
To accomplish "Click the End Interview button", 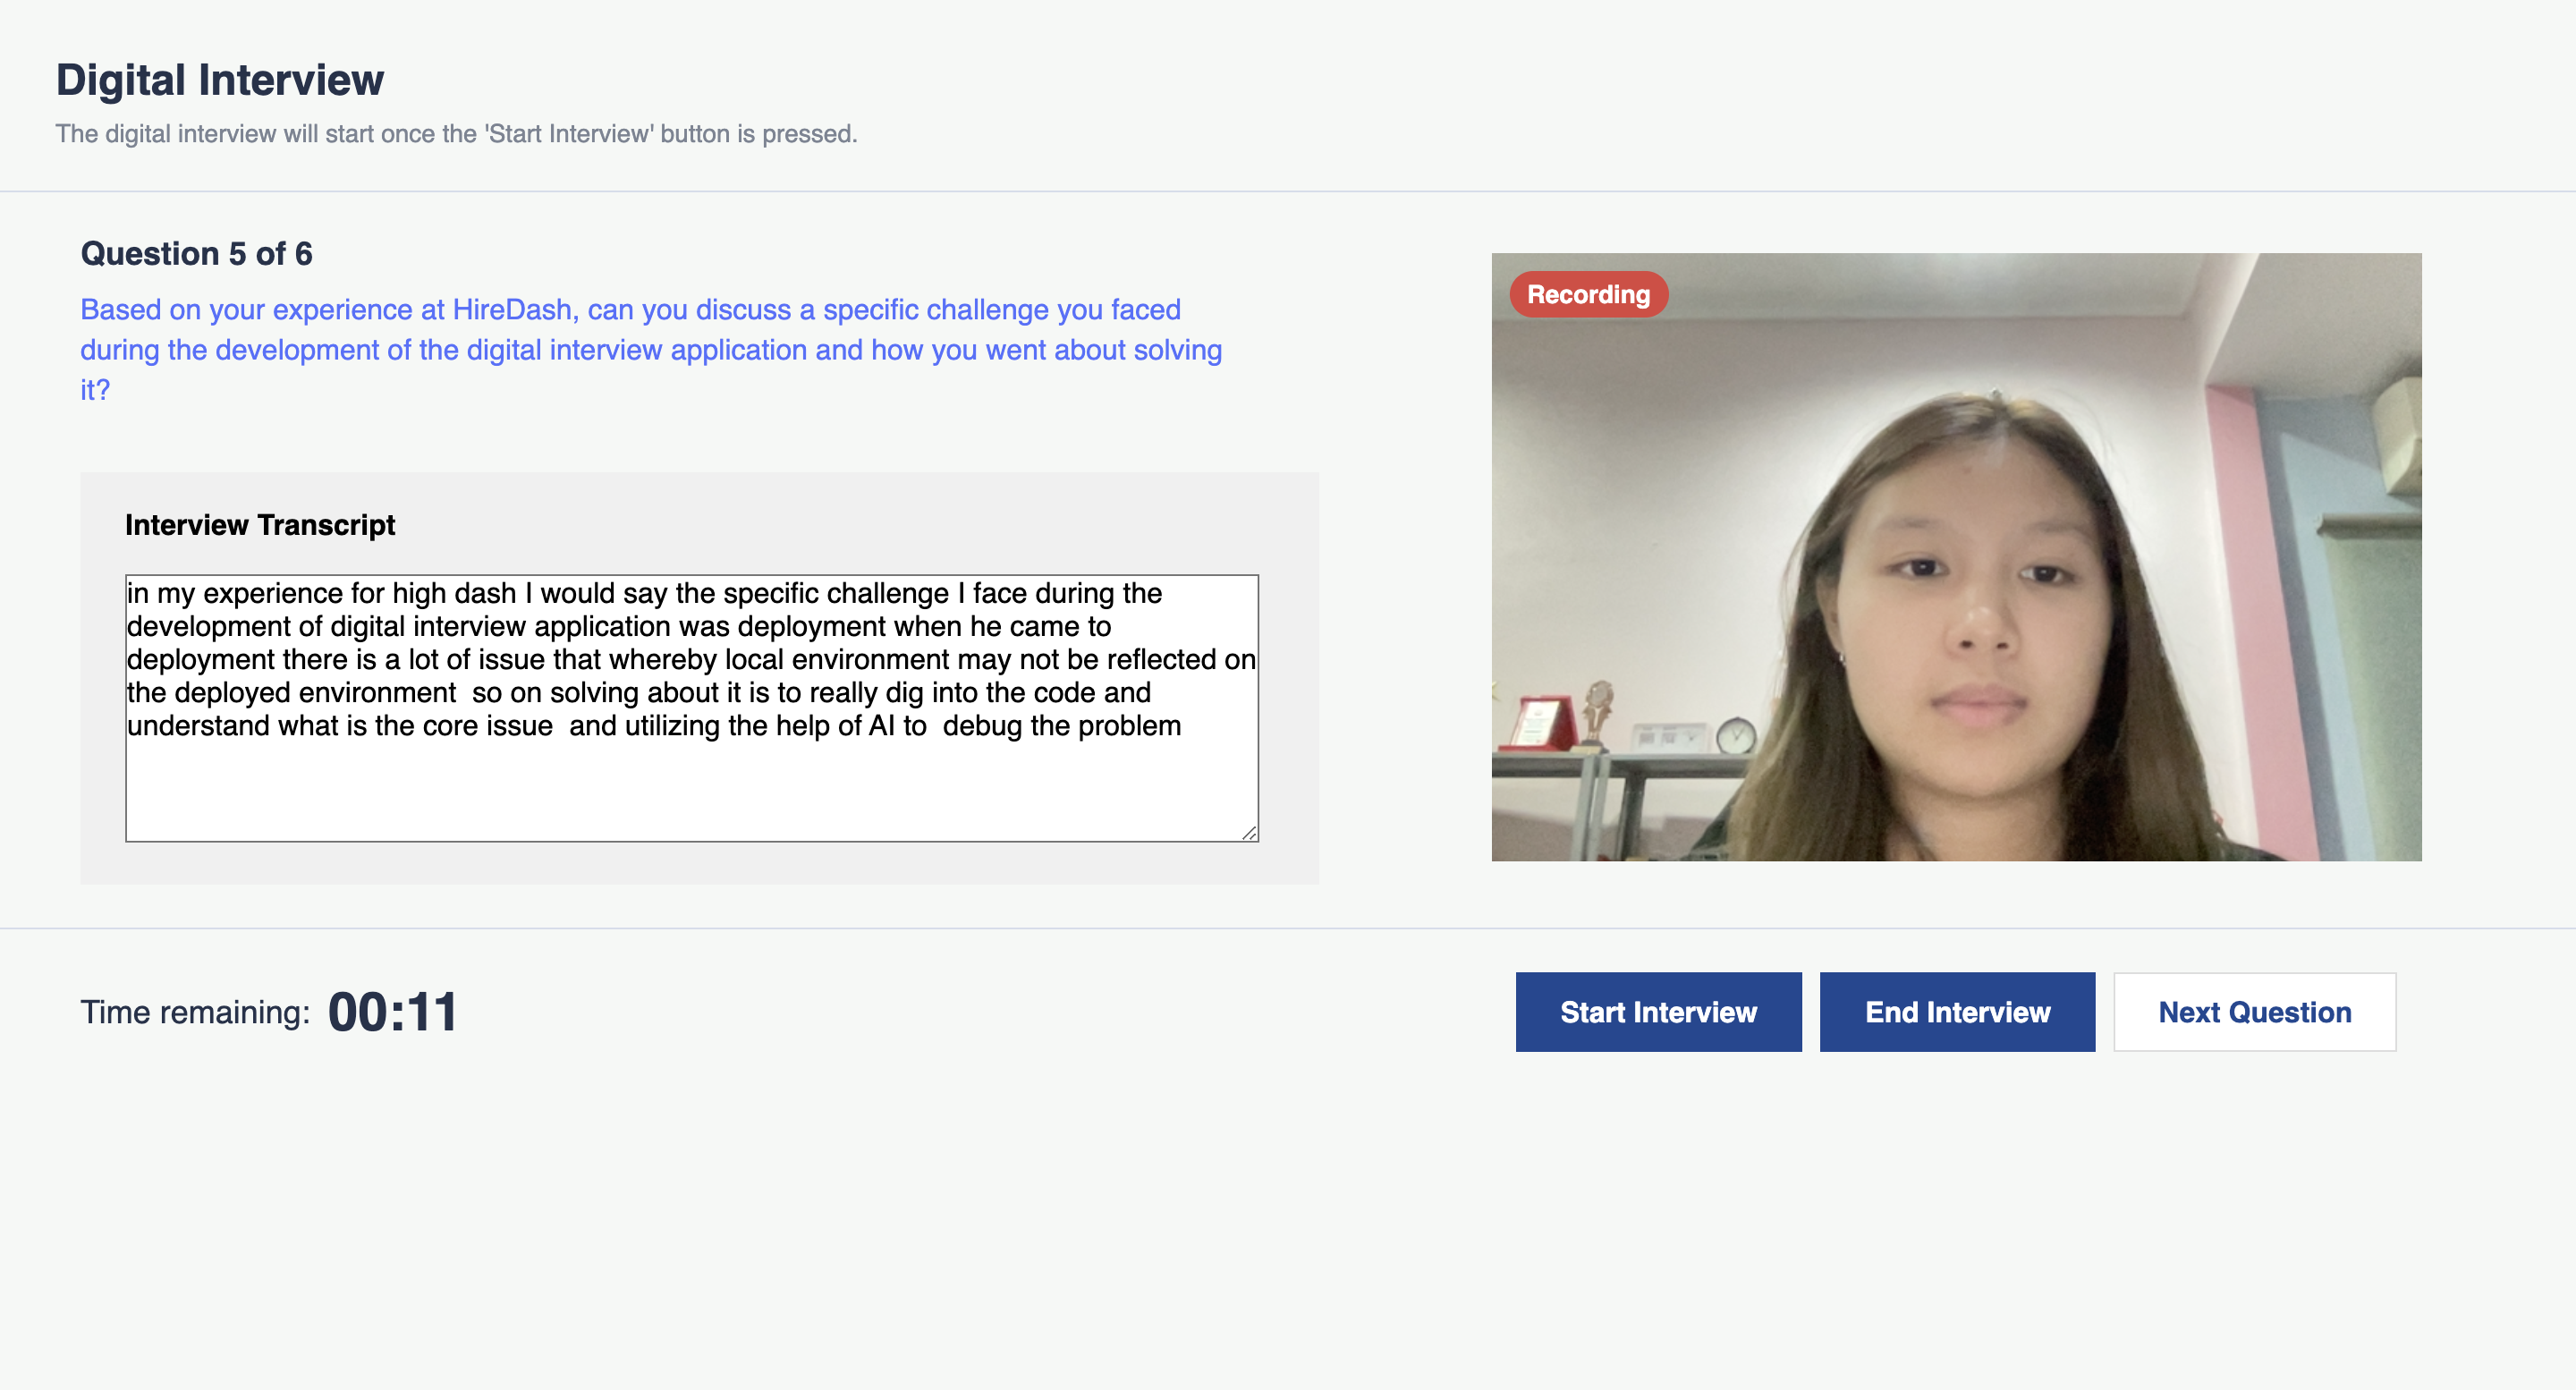I will coord(1956,1012).
